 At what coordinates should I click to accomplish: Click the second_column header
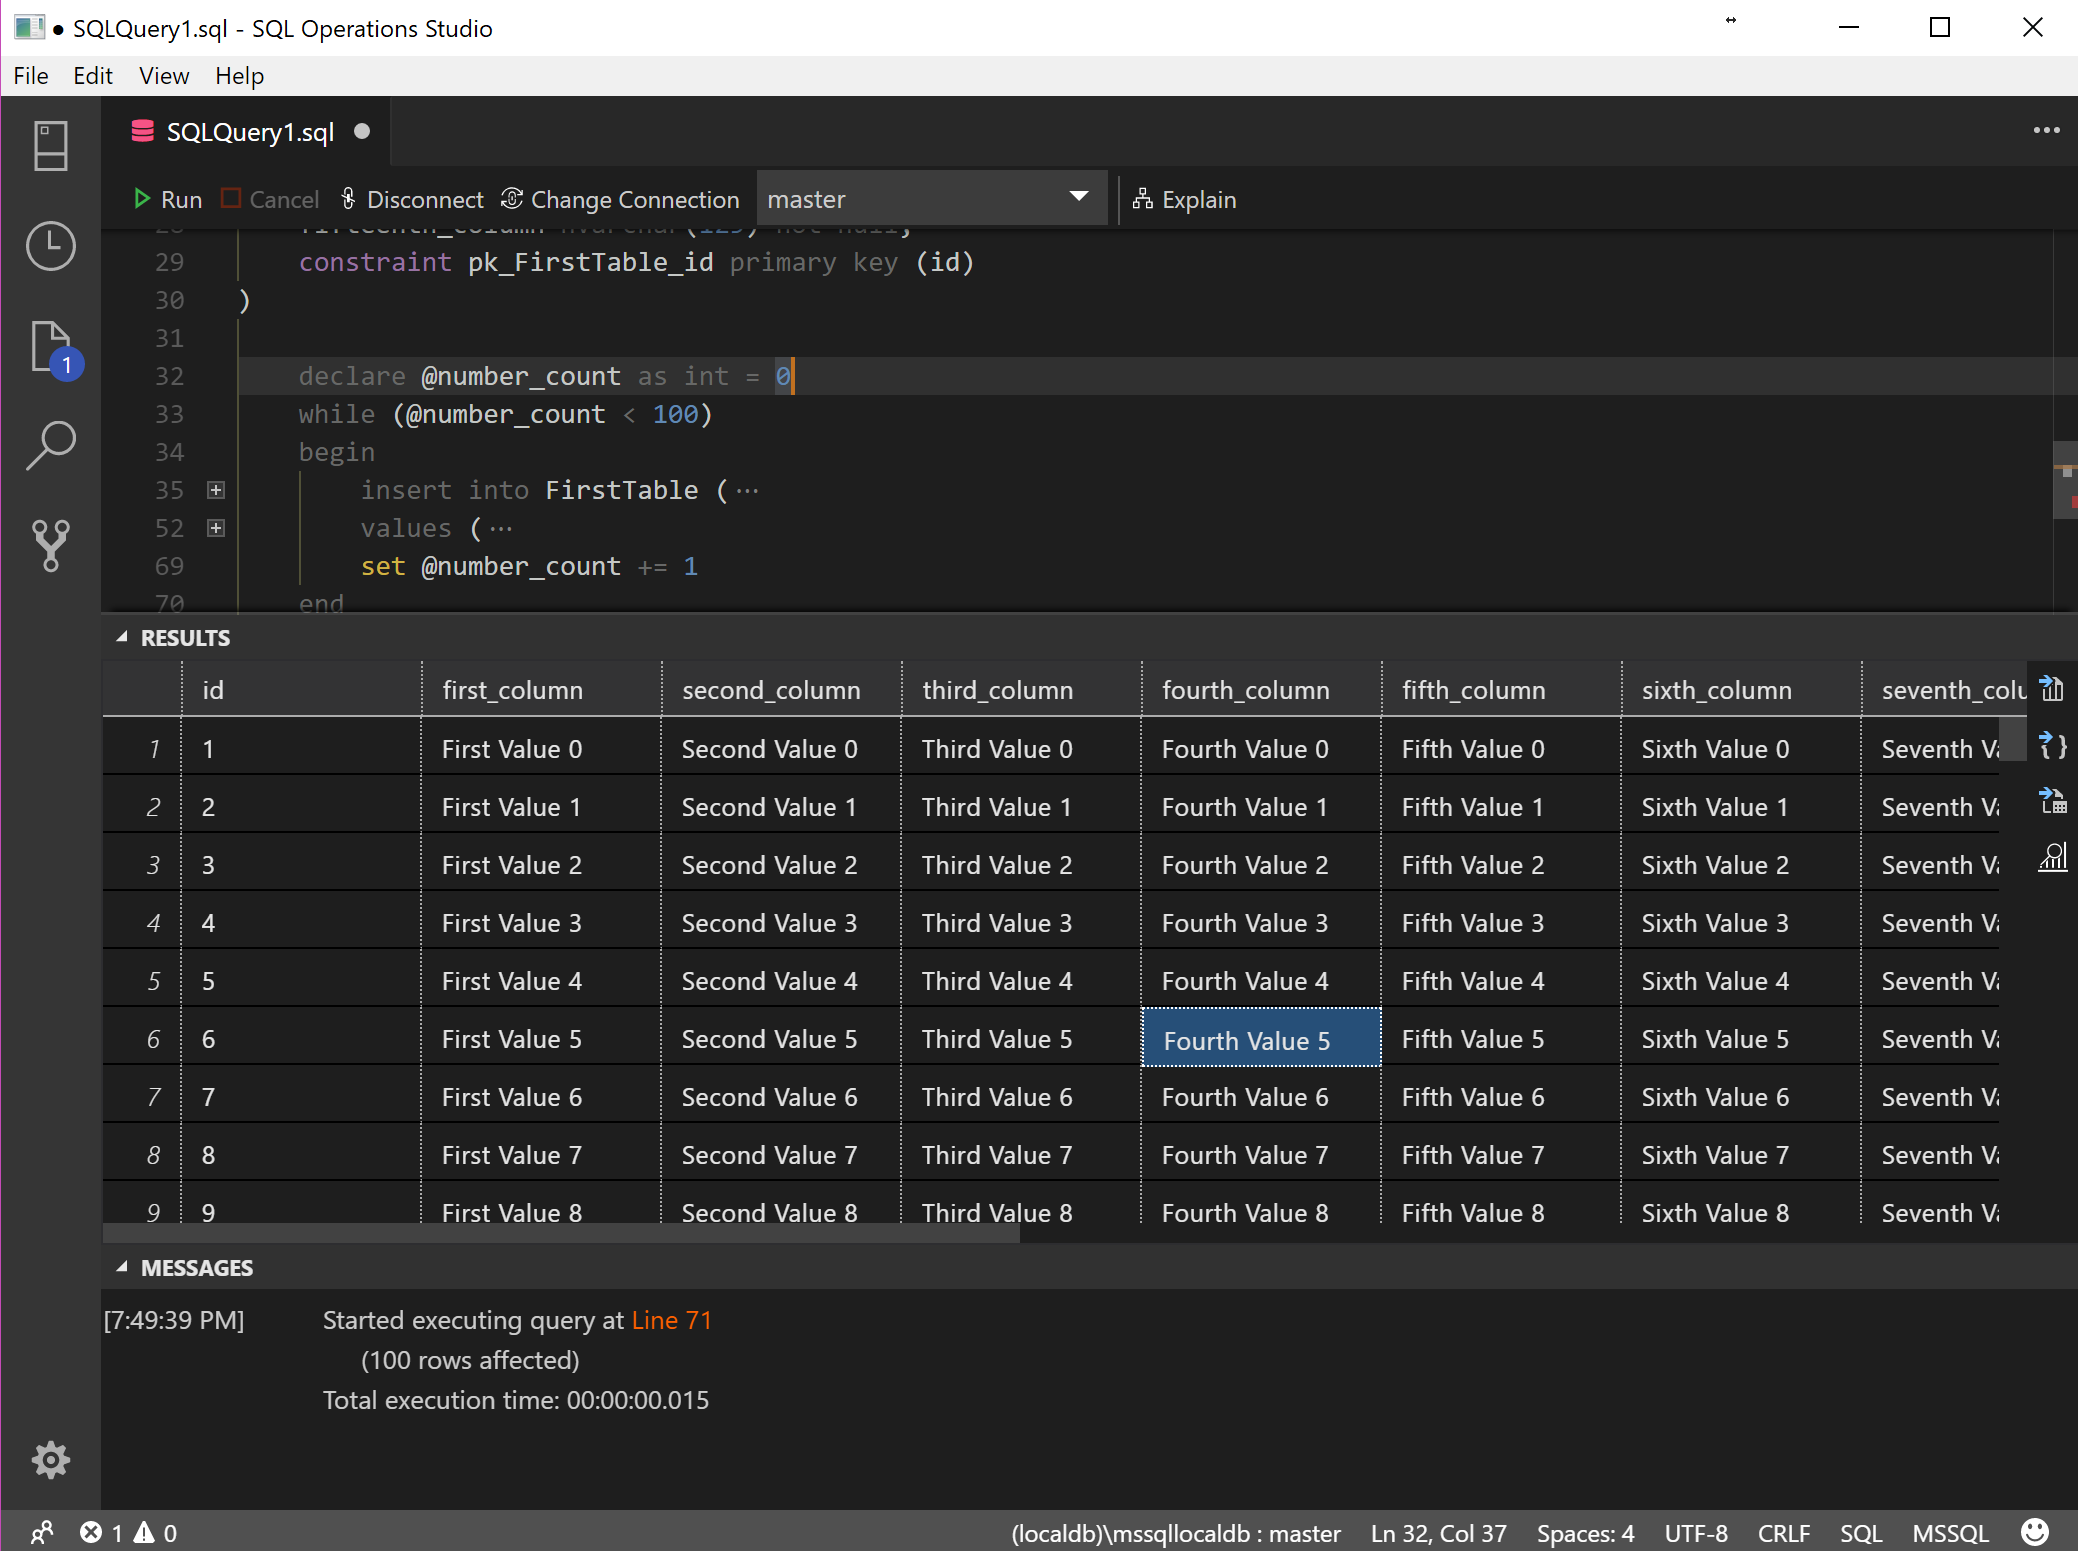781,690
